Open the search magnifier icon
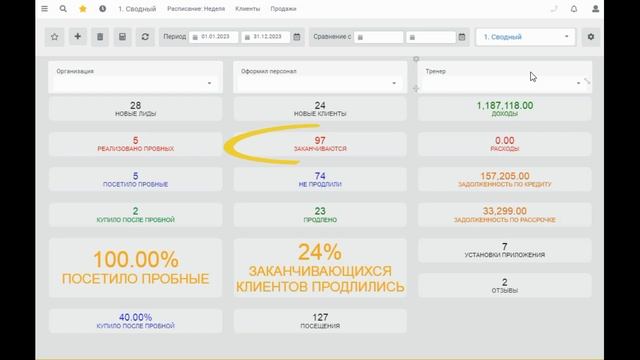This screenshot has width=640, height=360. pos(63,9)
